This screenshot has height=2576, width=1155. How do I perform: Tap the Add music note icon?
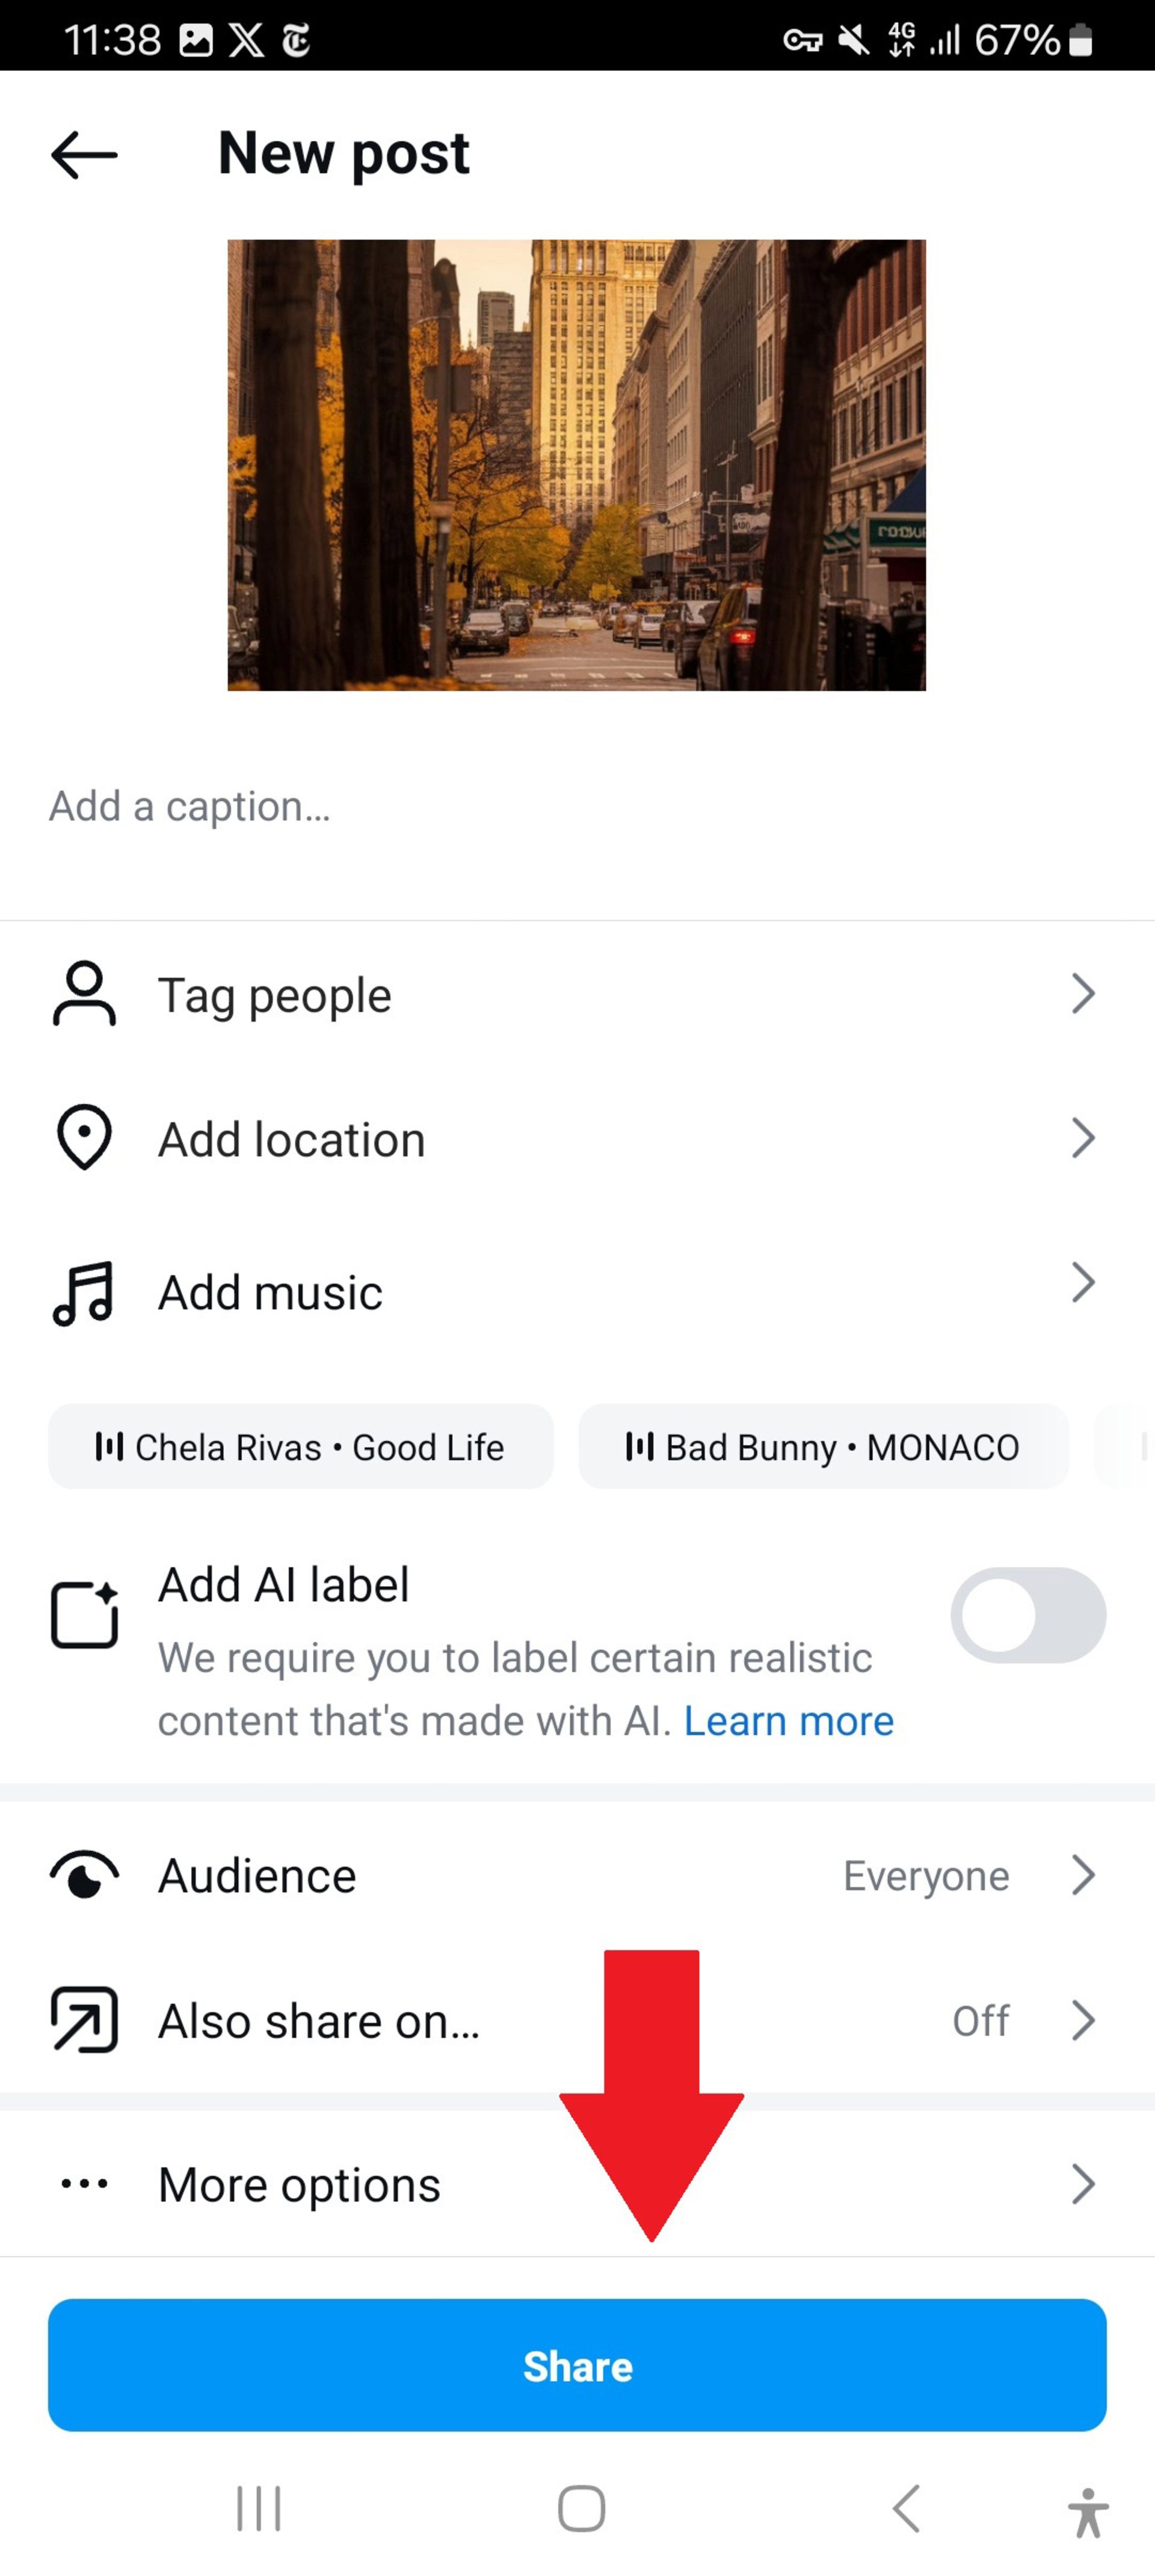point(83,1293)
